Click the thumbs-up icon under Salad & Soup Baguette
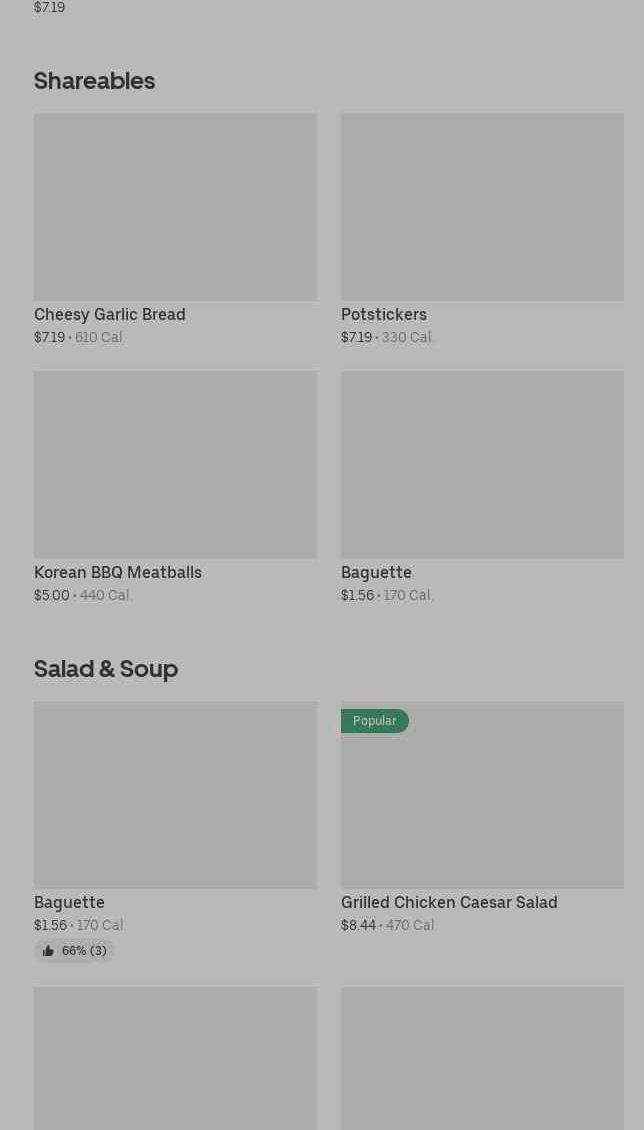This screenshot has height=1130, width=644. point(48,951)
